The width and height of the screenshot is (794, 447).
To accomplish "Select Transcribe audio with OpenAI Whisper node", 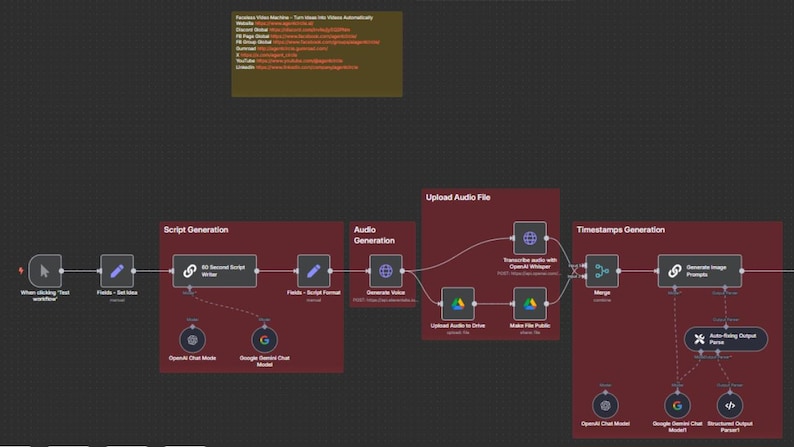I will coord(530,238).
